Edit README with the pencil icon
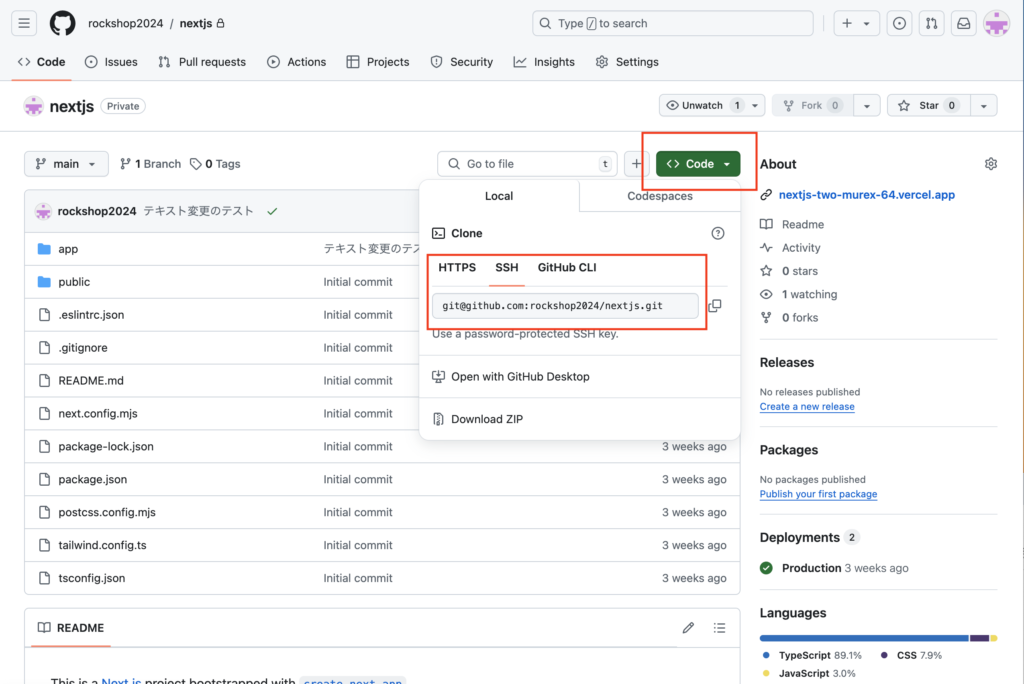The image size is (1024, 684). tap(688, 628)
